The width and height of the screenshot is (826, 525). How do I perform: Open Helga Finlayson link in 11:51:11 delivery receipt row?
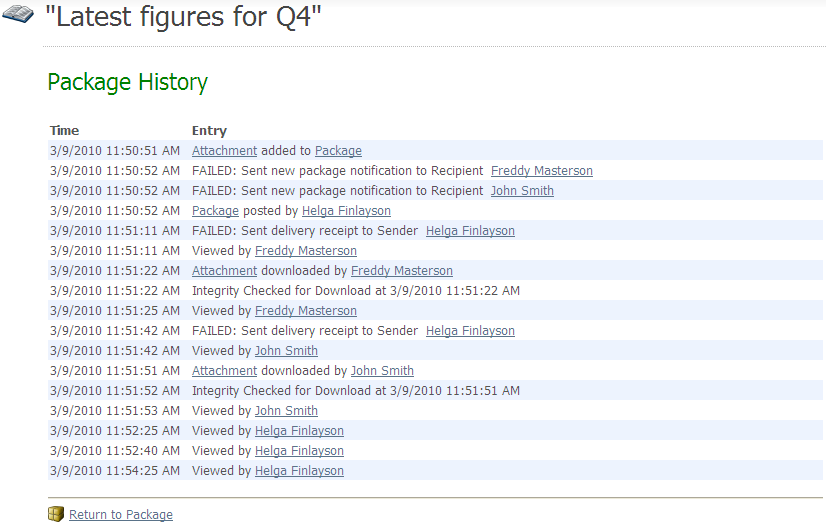pyautogui.click(x=470, y=231)
